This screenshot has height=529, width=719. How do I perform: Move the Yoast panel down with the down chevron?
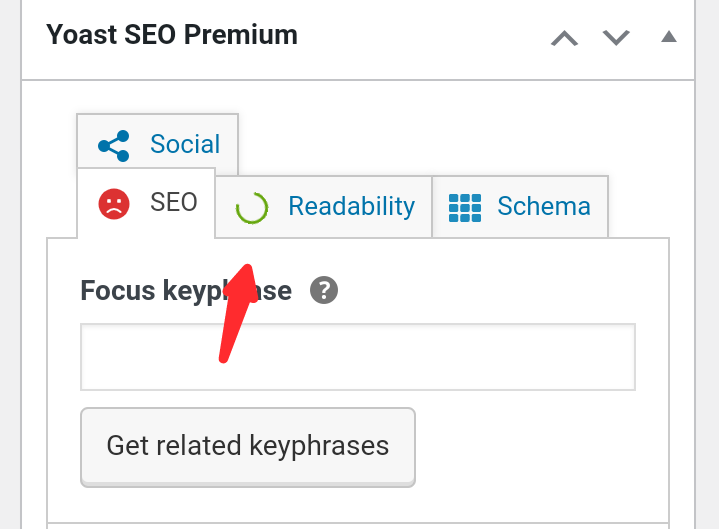pyautogui.click(x=616, y=38)
